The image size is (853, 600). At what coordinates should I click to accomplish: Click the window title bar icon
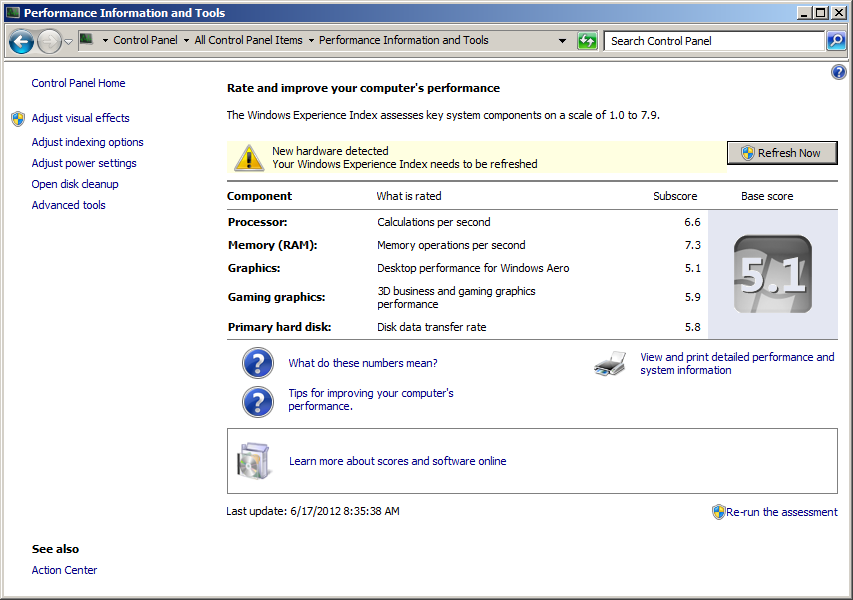pos(13,13)
